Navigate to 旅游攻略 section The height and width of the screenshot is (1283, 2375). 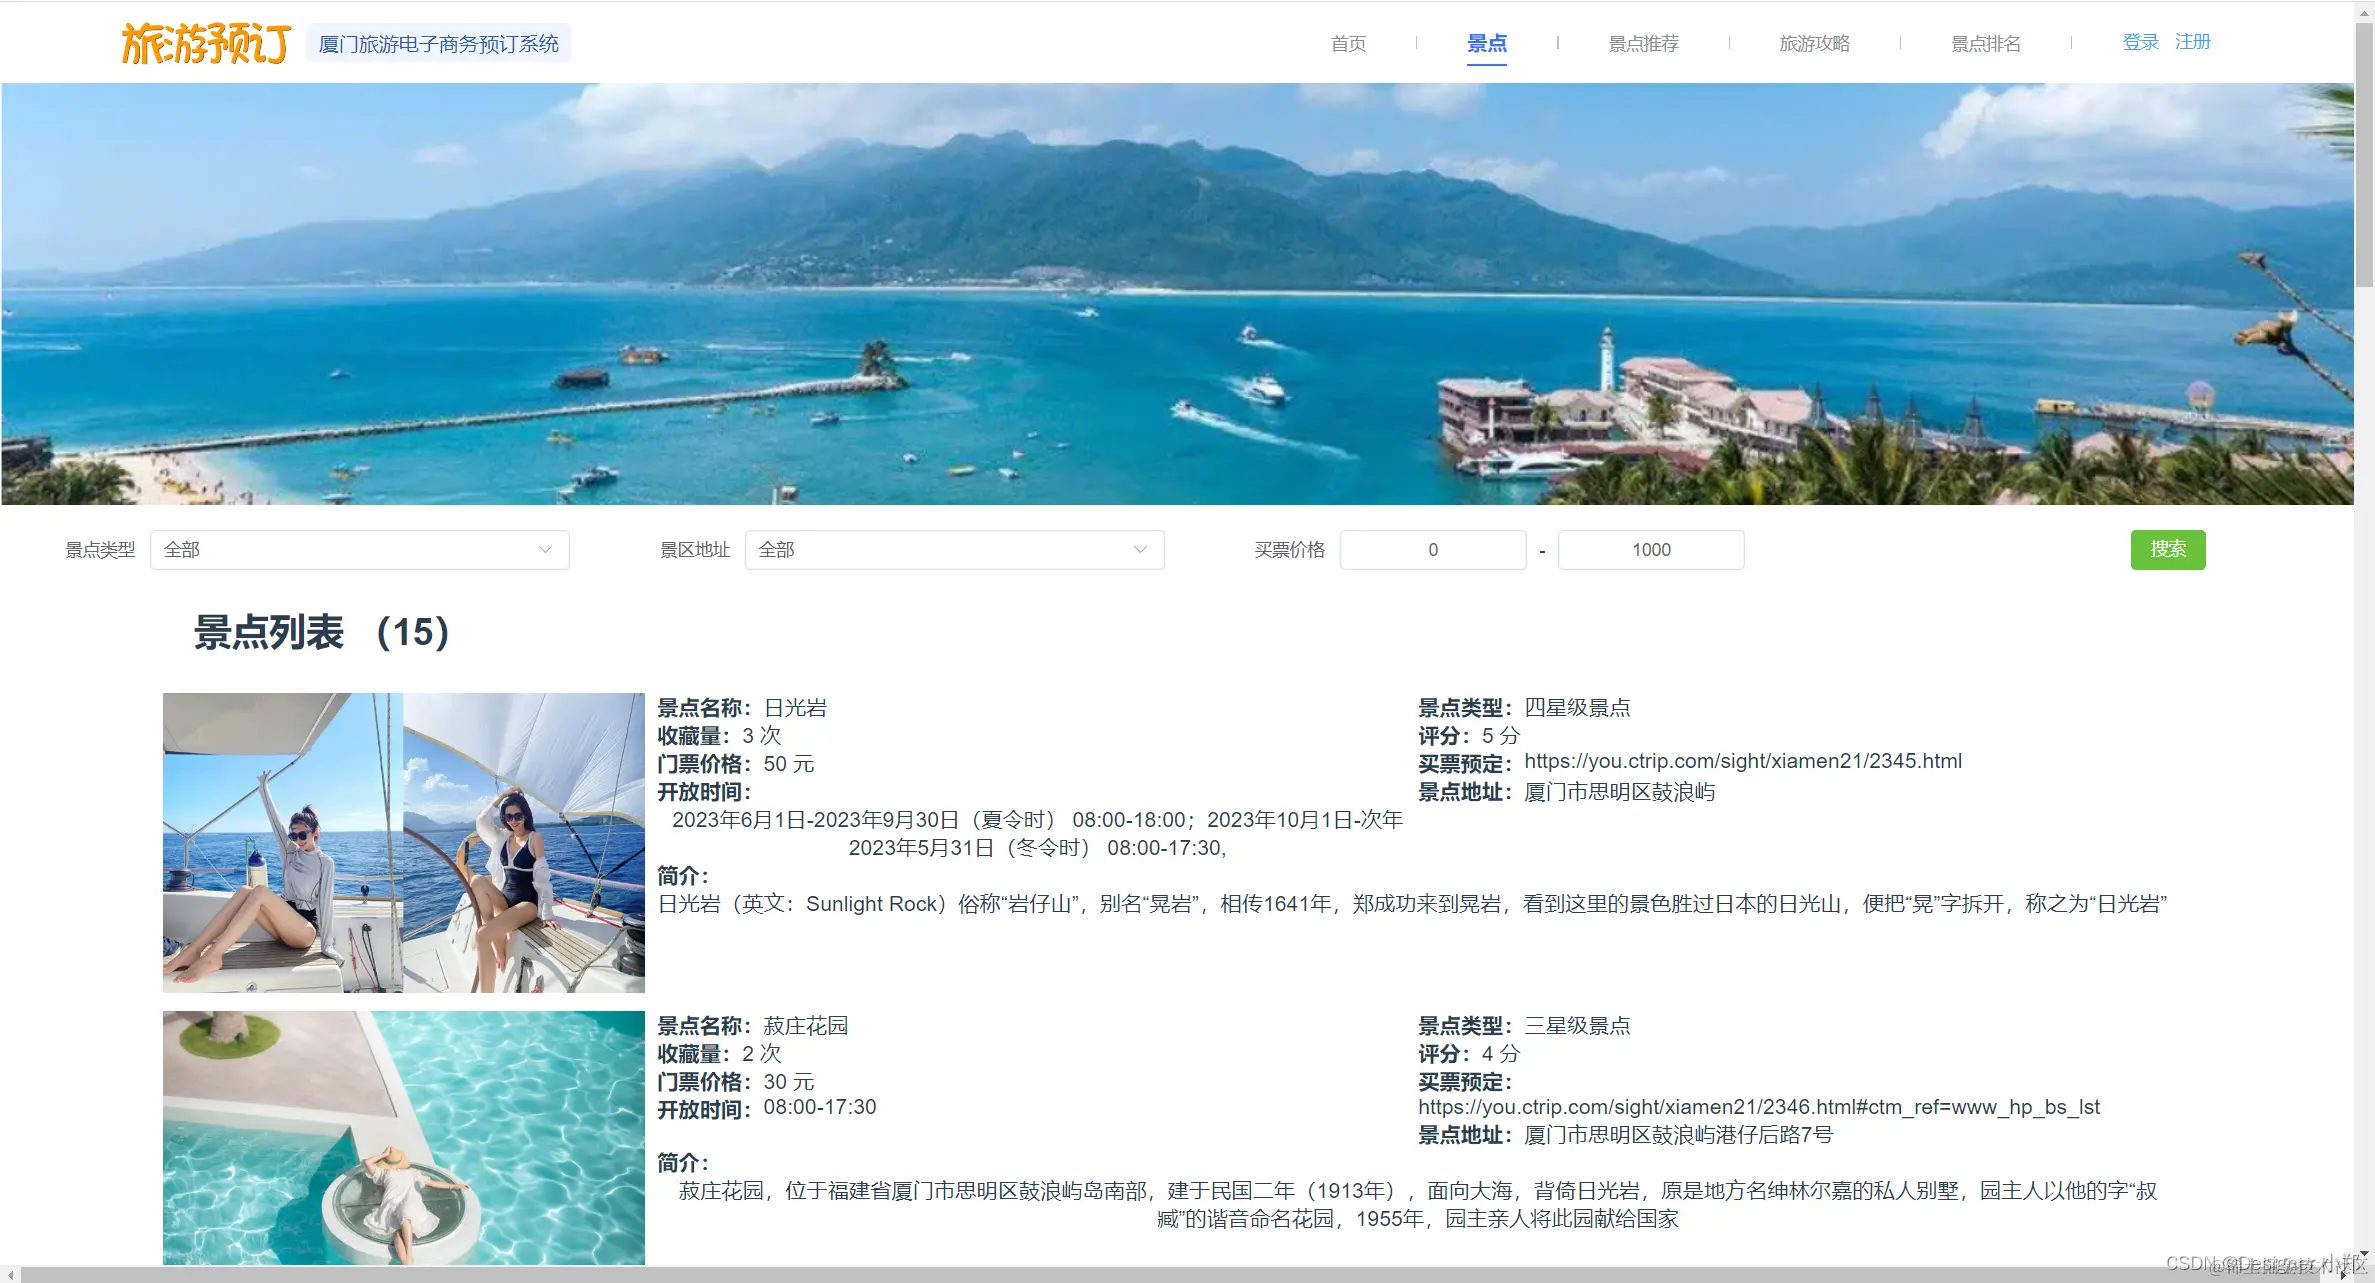point(1815,43)
